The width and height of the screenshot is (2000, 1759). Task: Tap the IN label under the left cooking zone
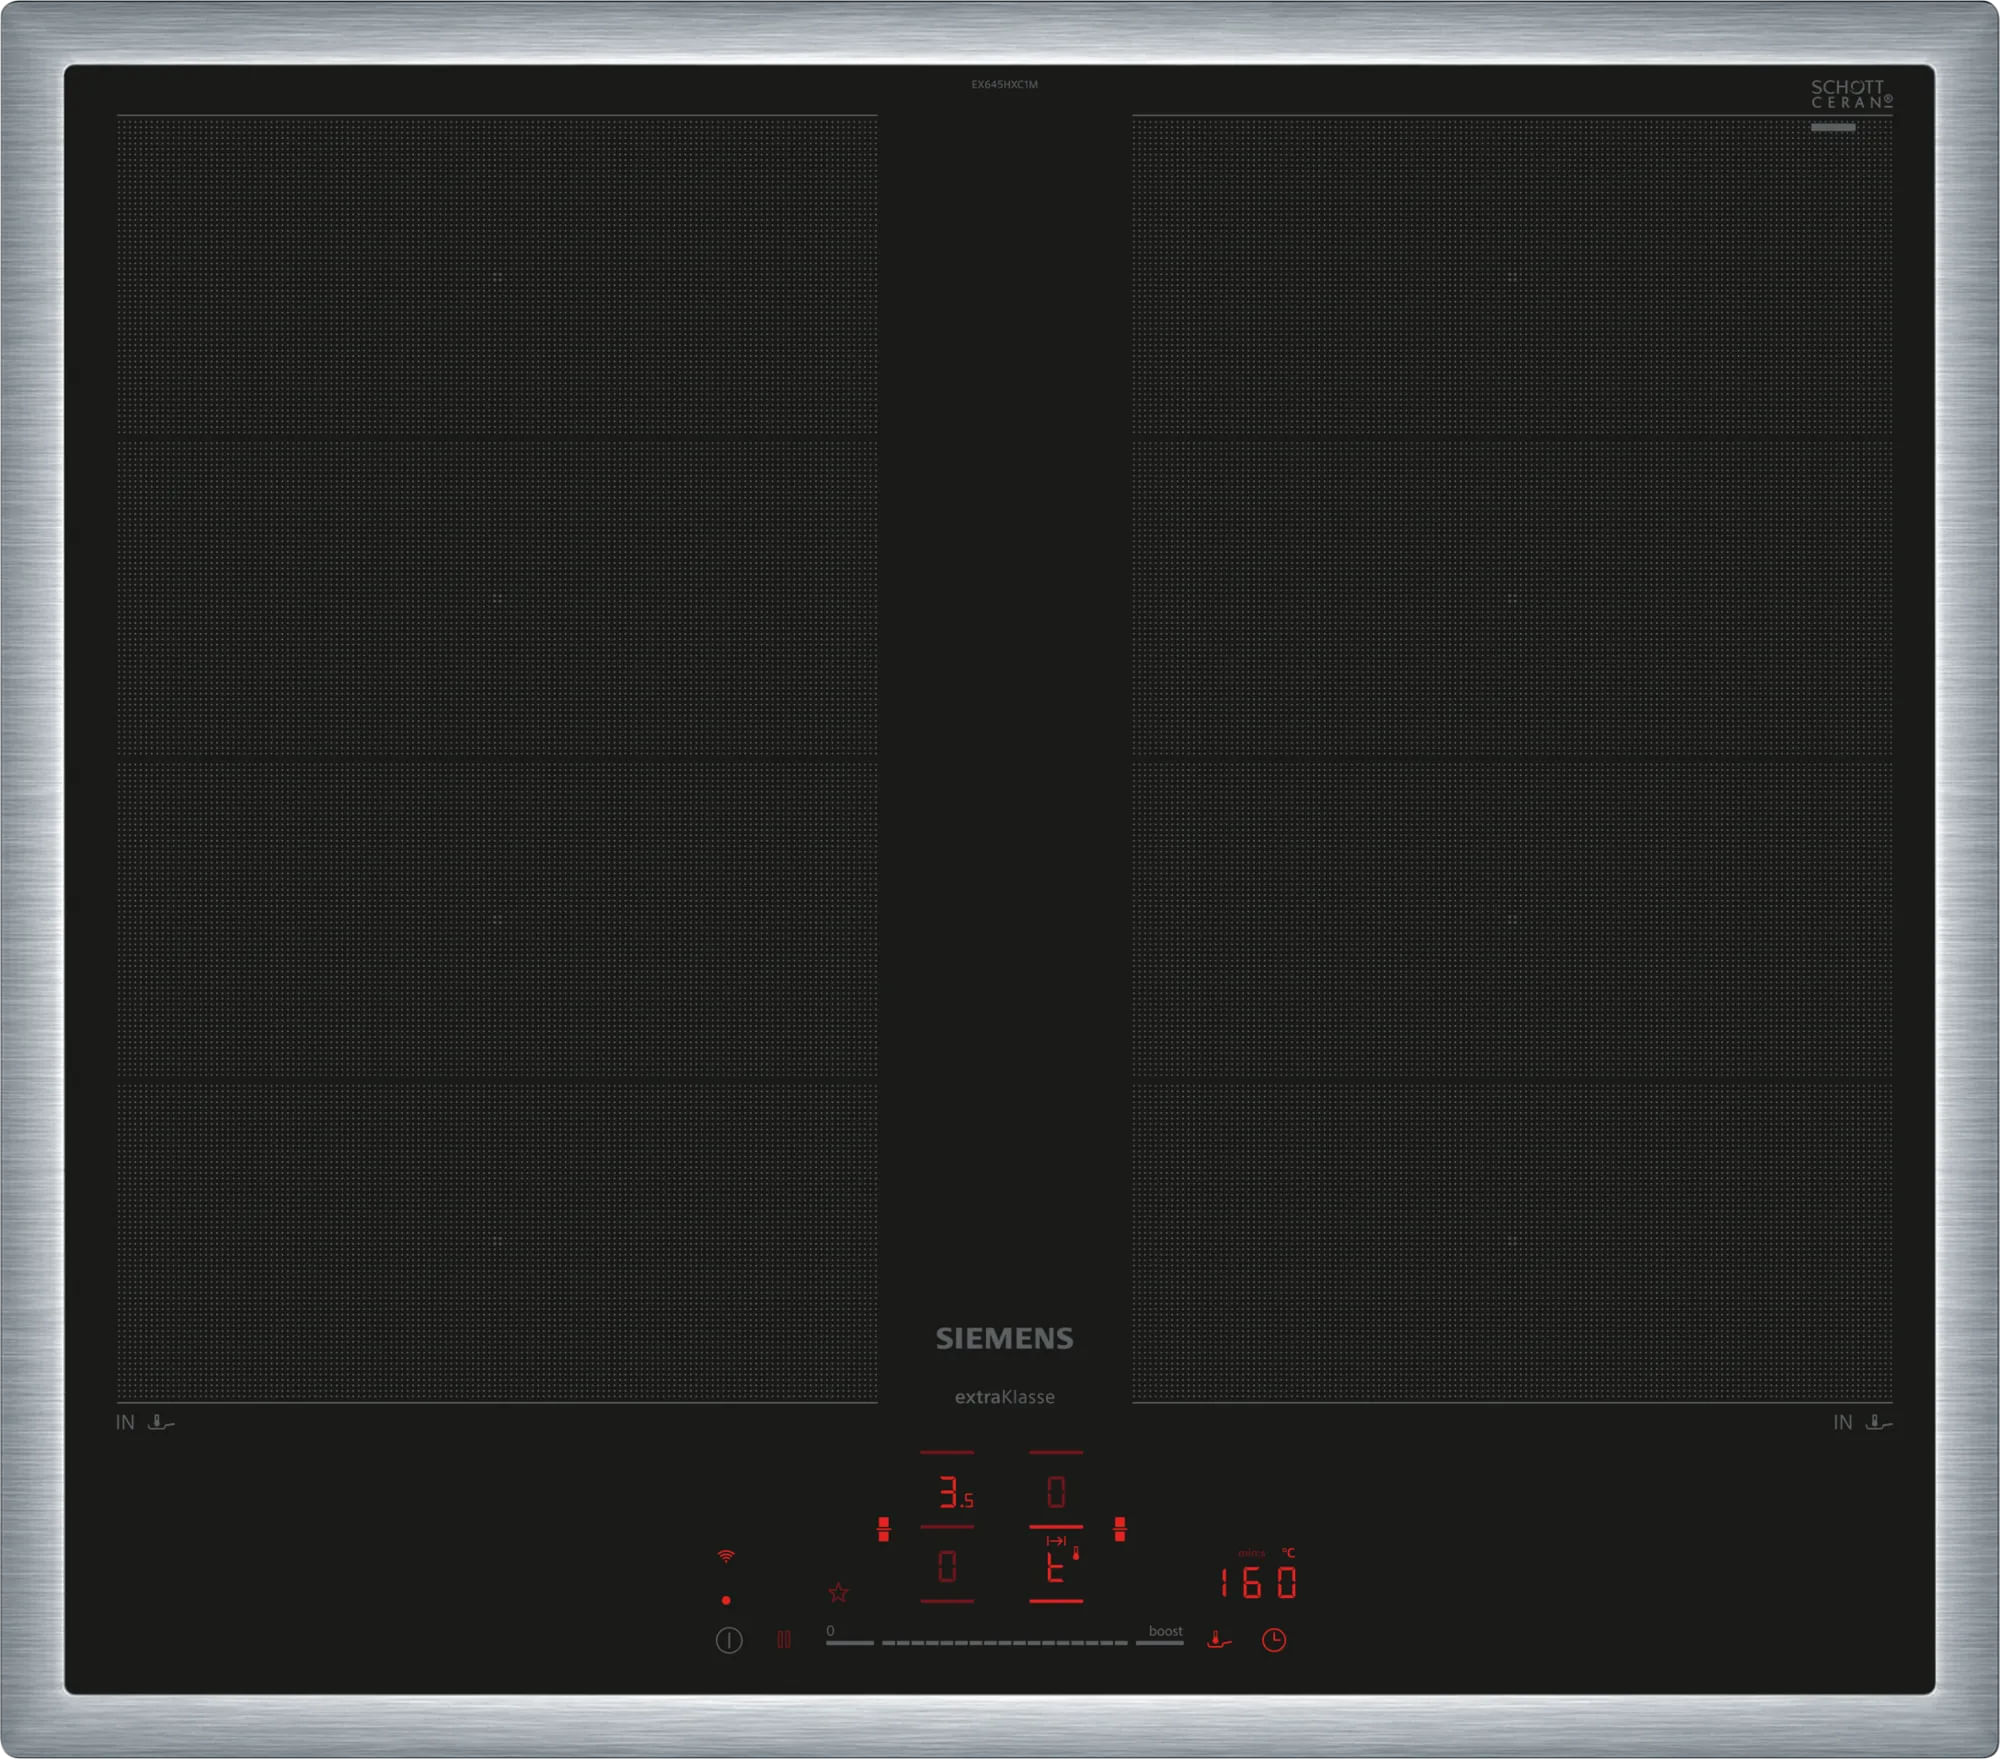tap(125, 1423)
